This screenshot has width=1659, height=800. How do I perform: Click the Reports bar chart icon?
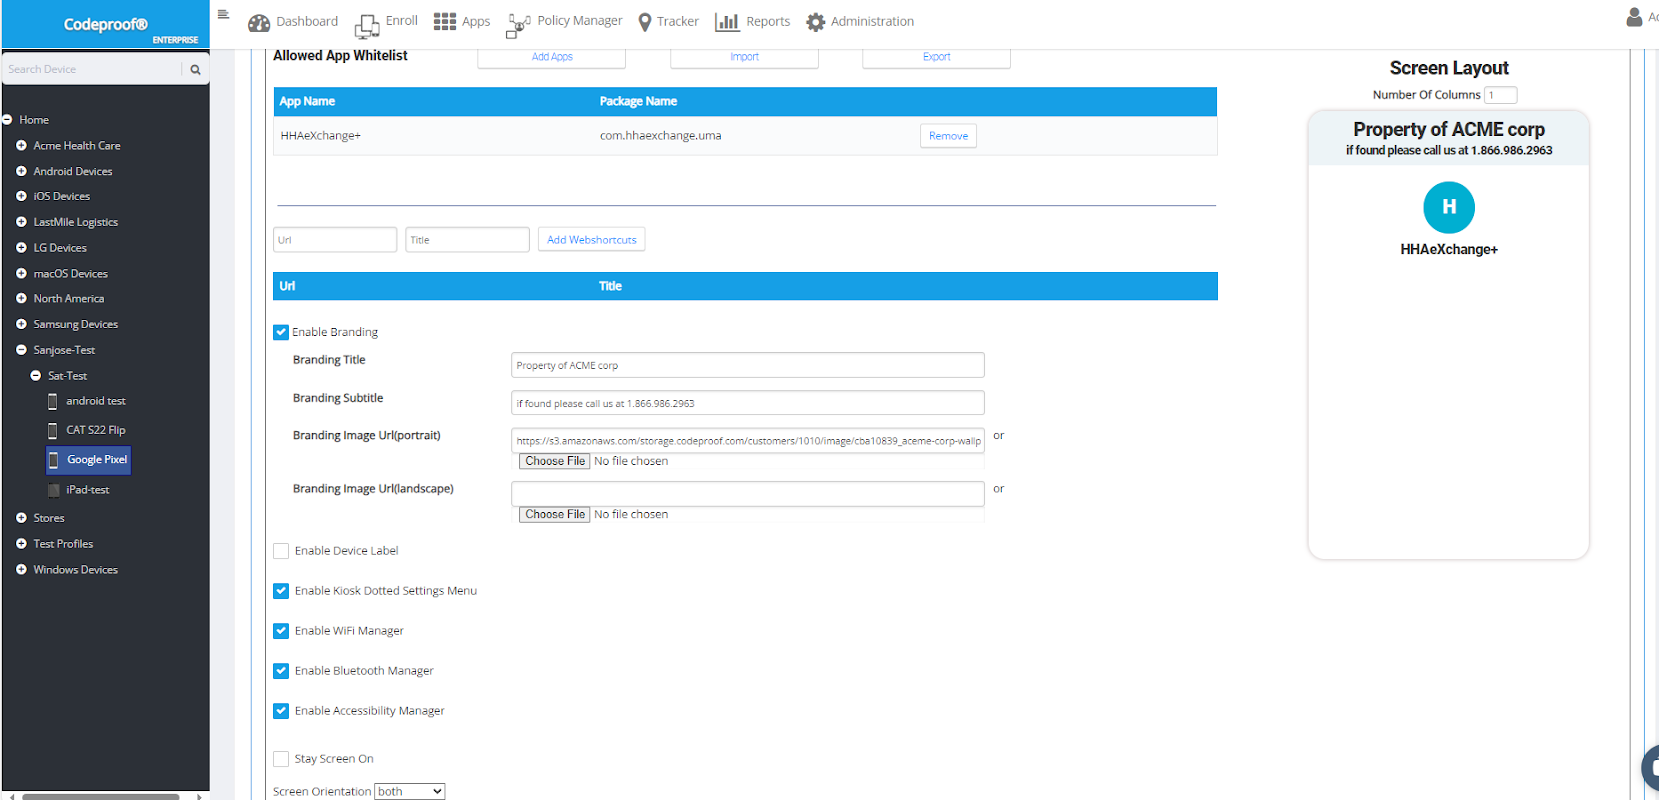tap(727, 21)
